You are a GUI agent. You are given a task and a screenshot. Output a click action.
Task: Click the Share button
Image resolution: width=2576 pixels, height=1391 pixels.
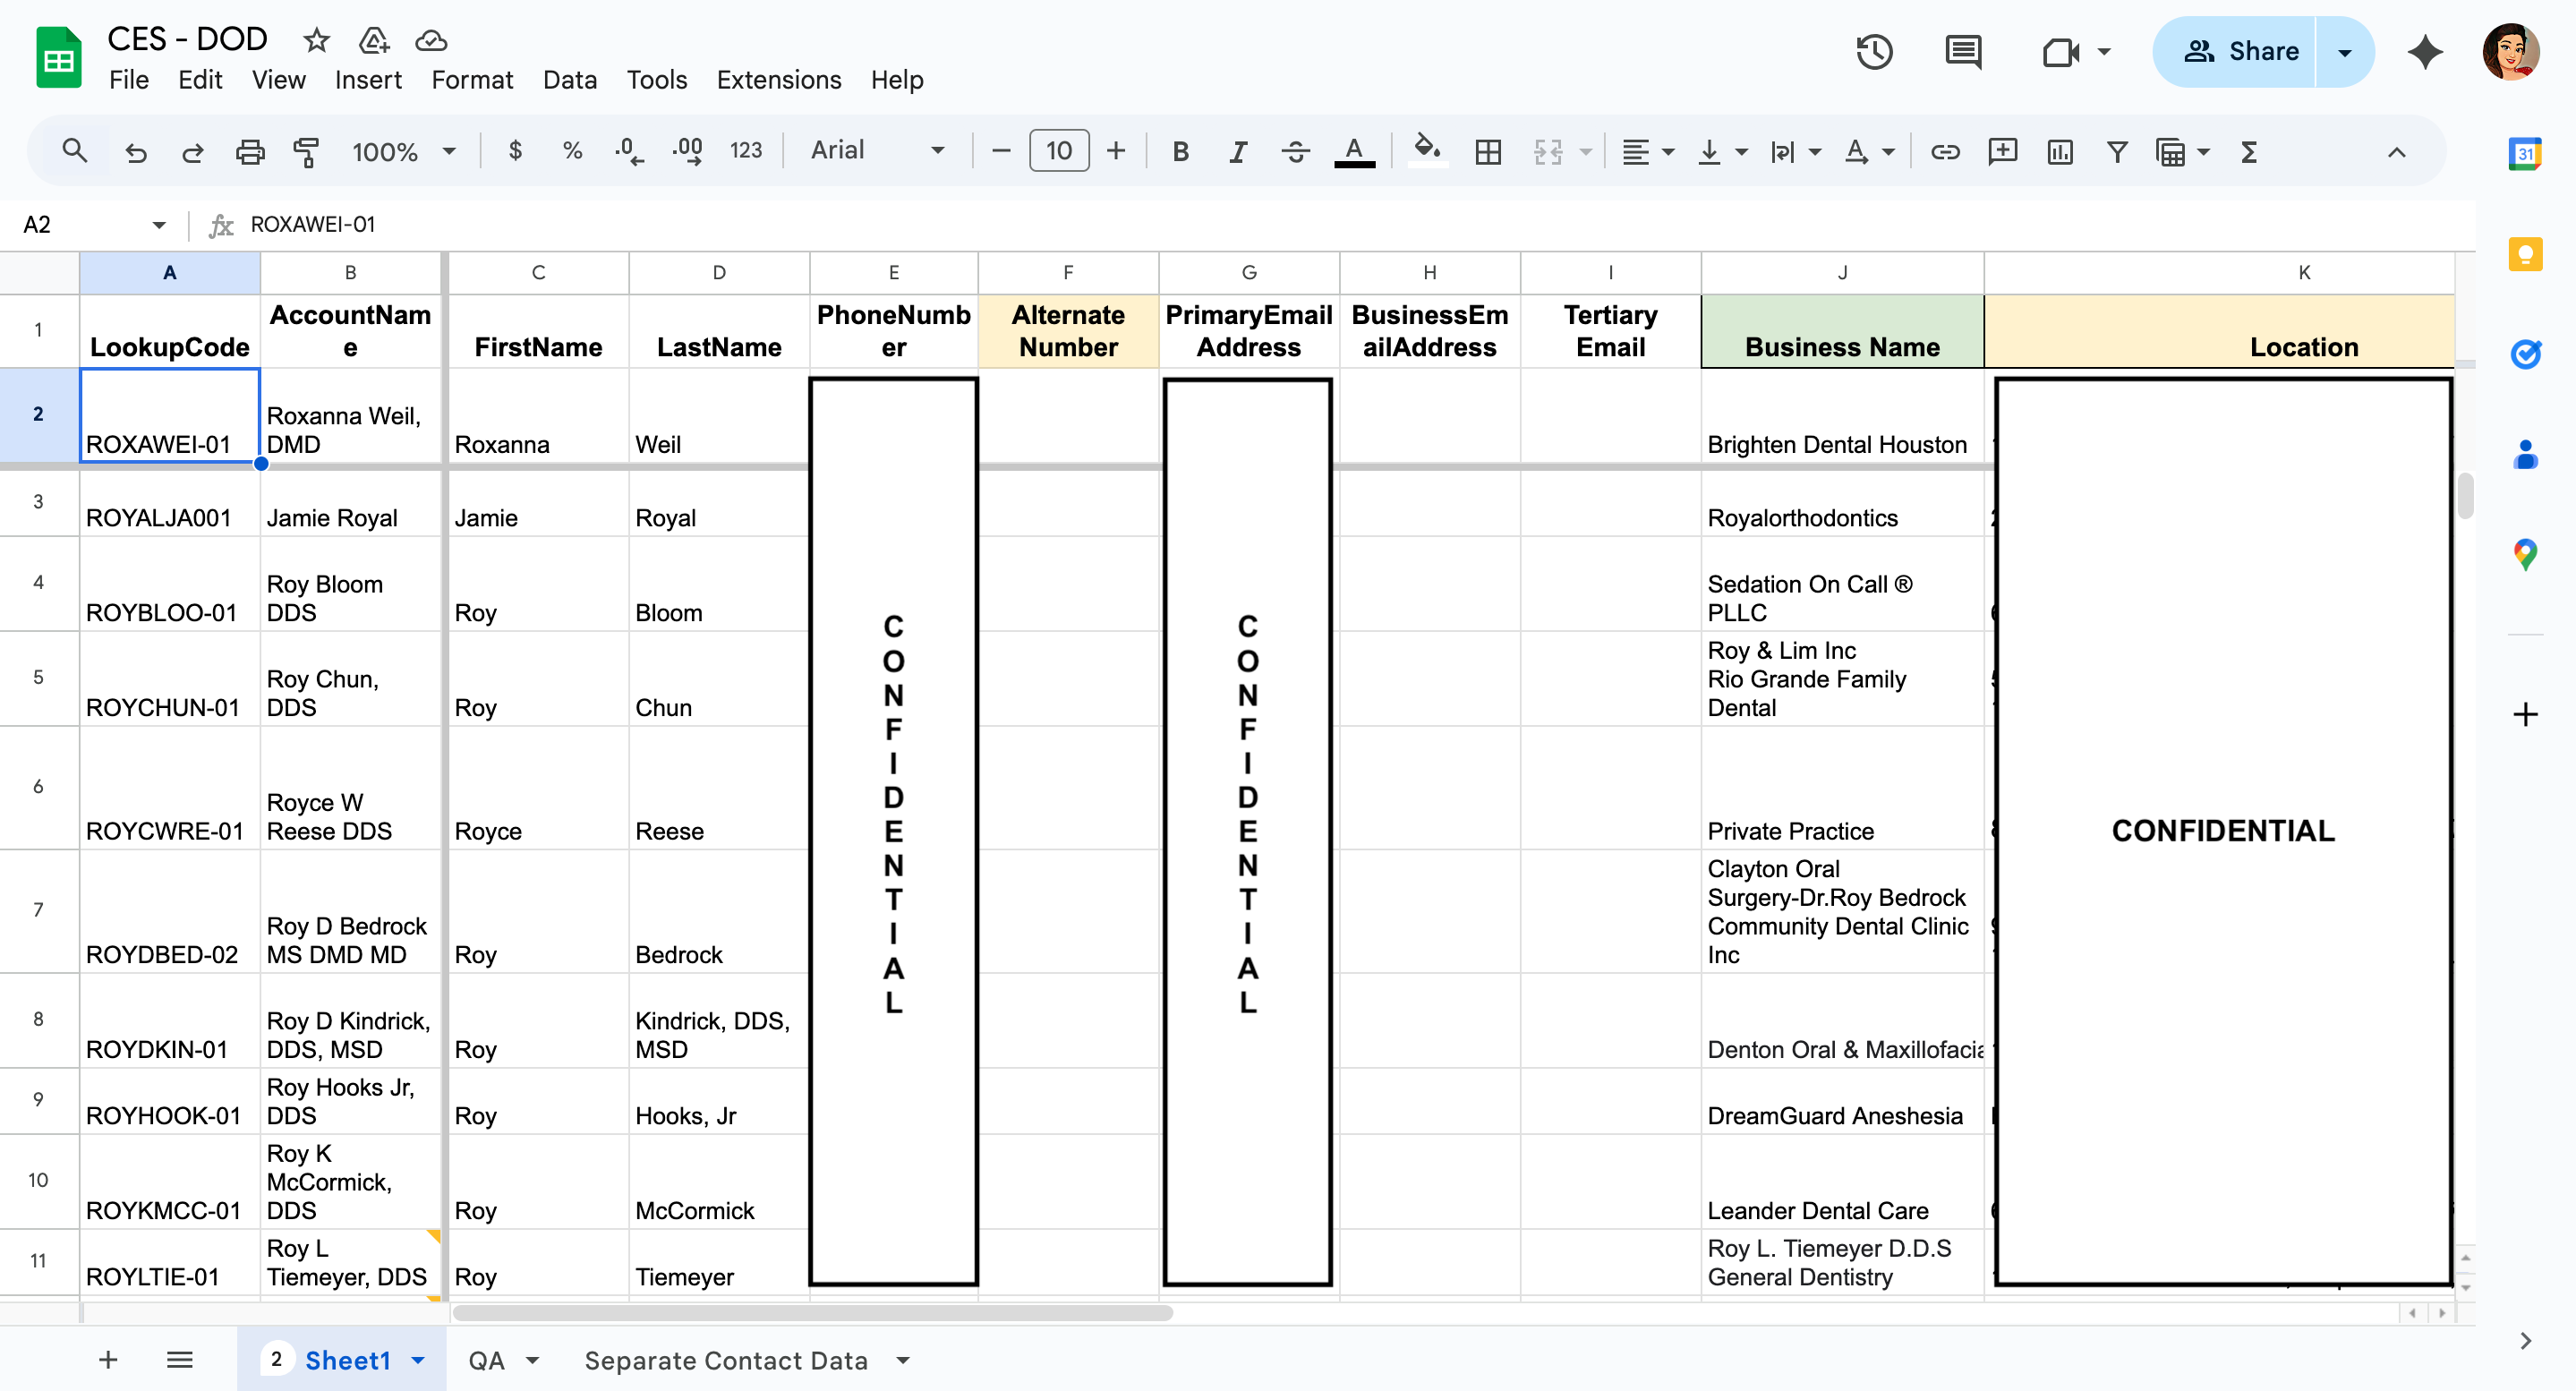point(2241,52)
